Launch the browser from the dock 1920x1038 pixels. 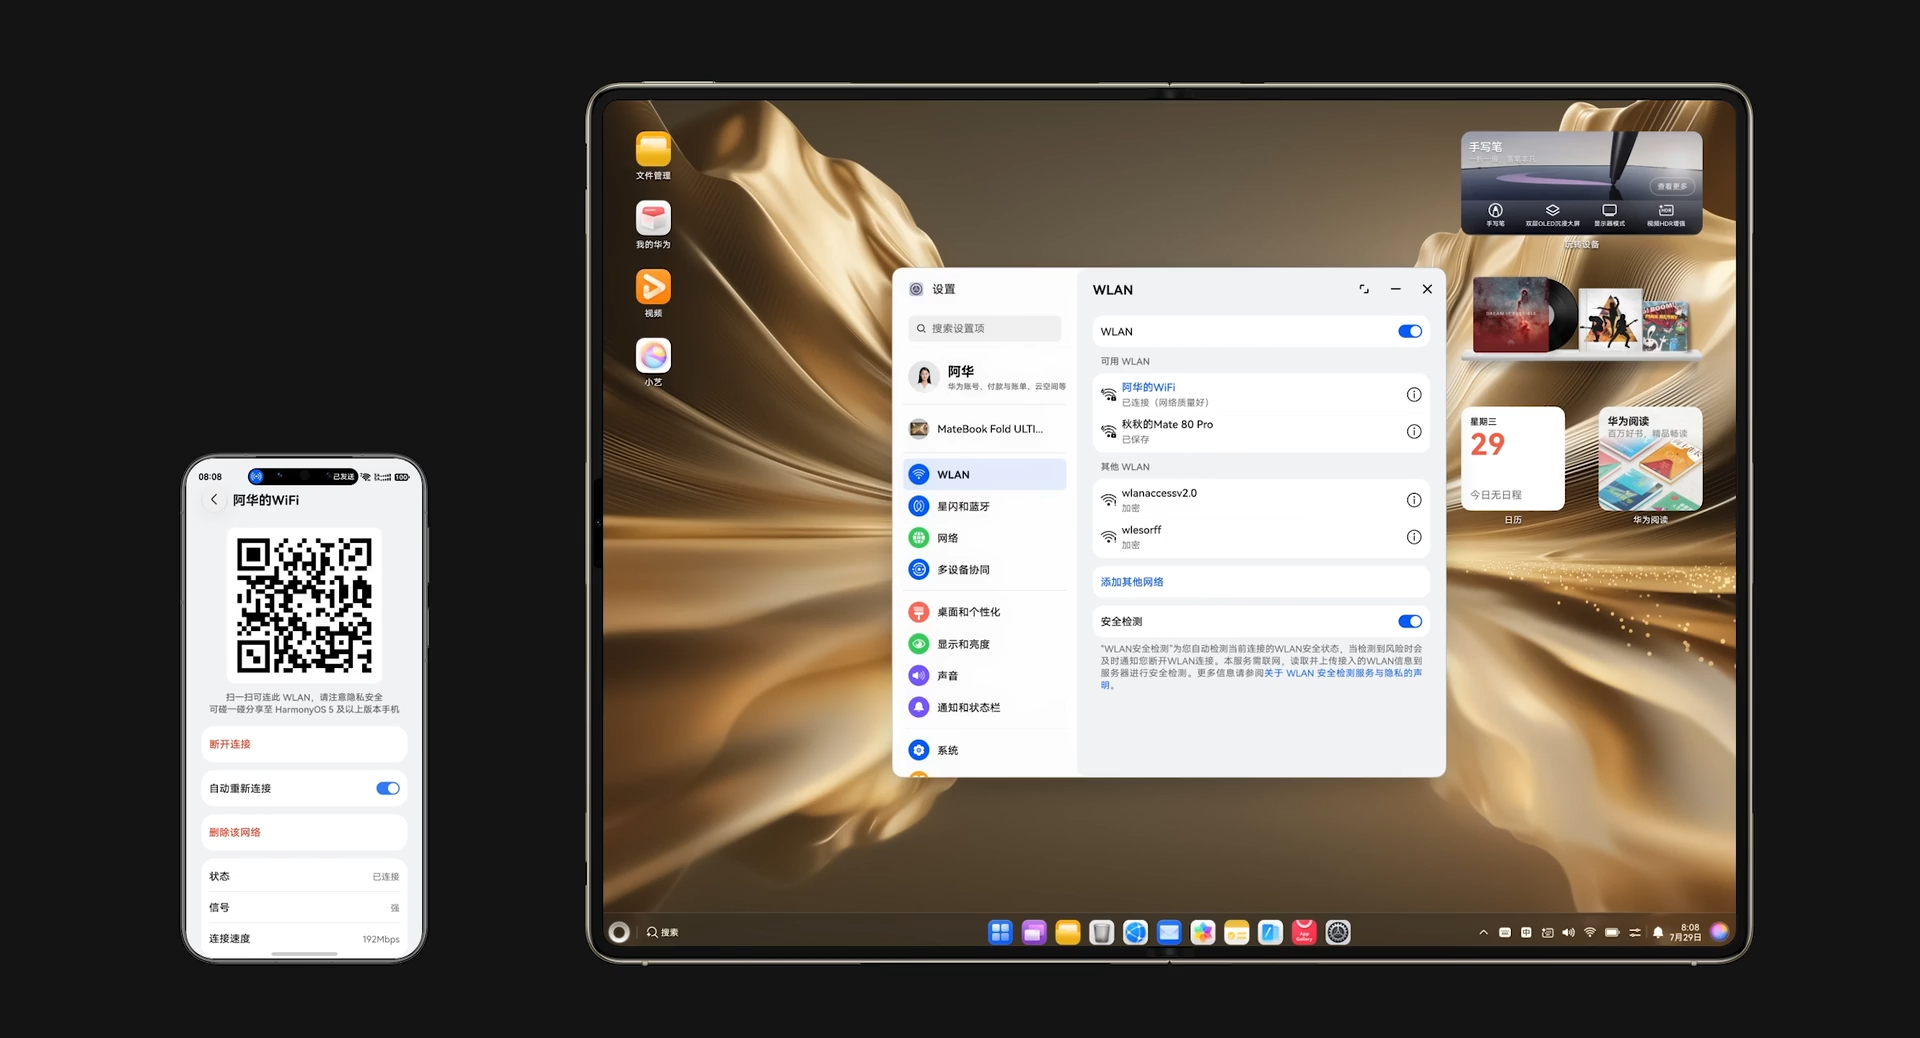coord(1135,932)
